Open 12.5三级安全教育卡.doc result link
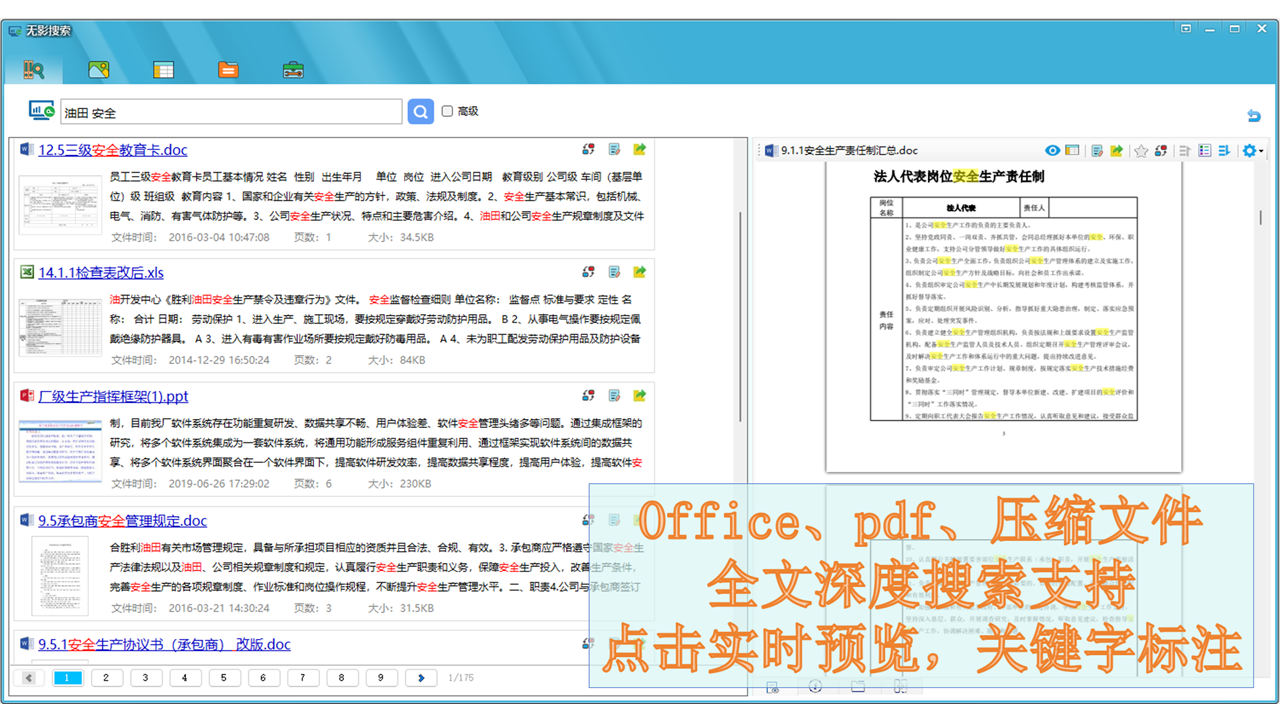1280x720 pixels. tap(112, 150)
